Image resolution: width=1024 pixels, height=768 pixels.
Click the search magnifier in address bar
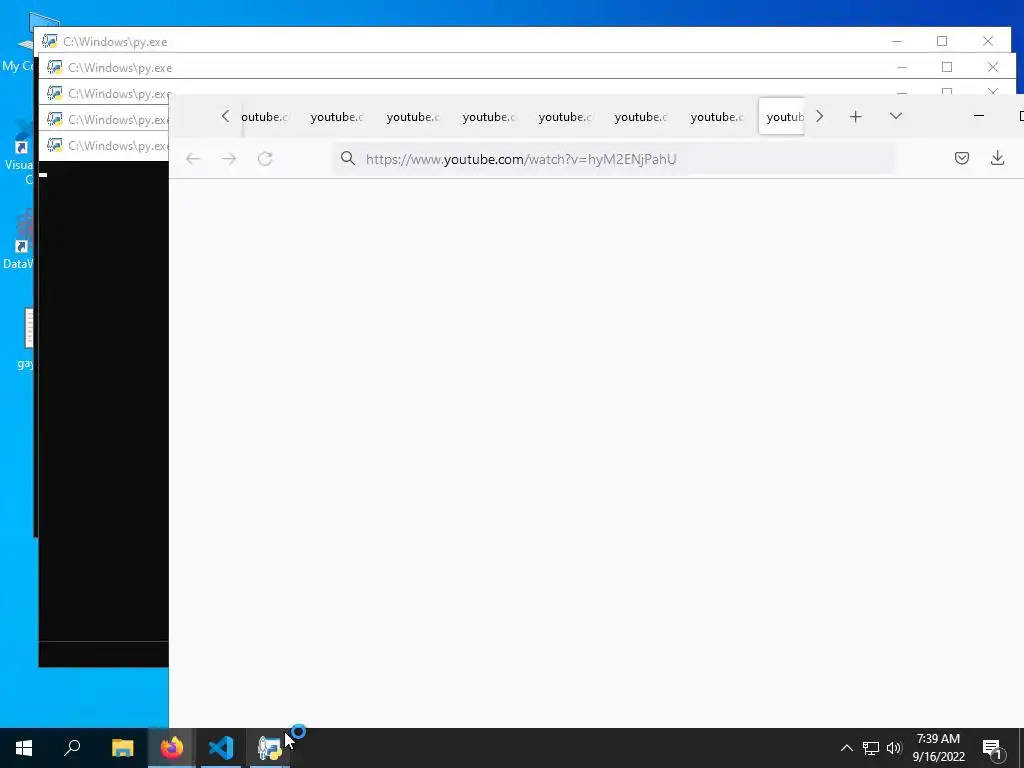[347, 159]
